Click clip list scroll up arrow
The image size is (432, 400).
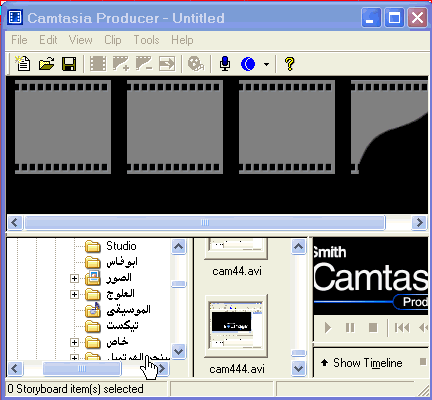pyautogui.click(x=299, y=247)
